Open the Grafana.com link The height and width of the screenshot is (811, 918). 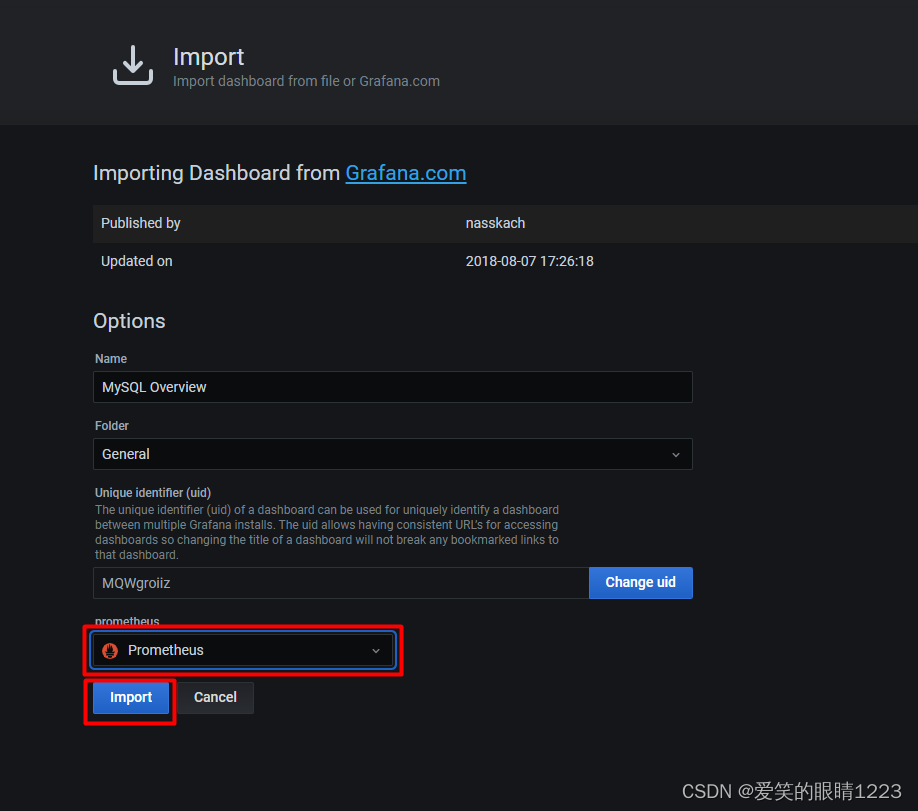(406, 173)
